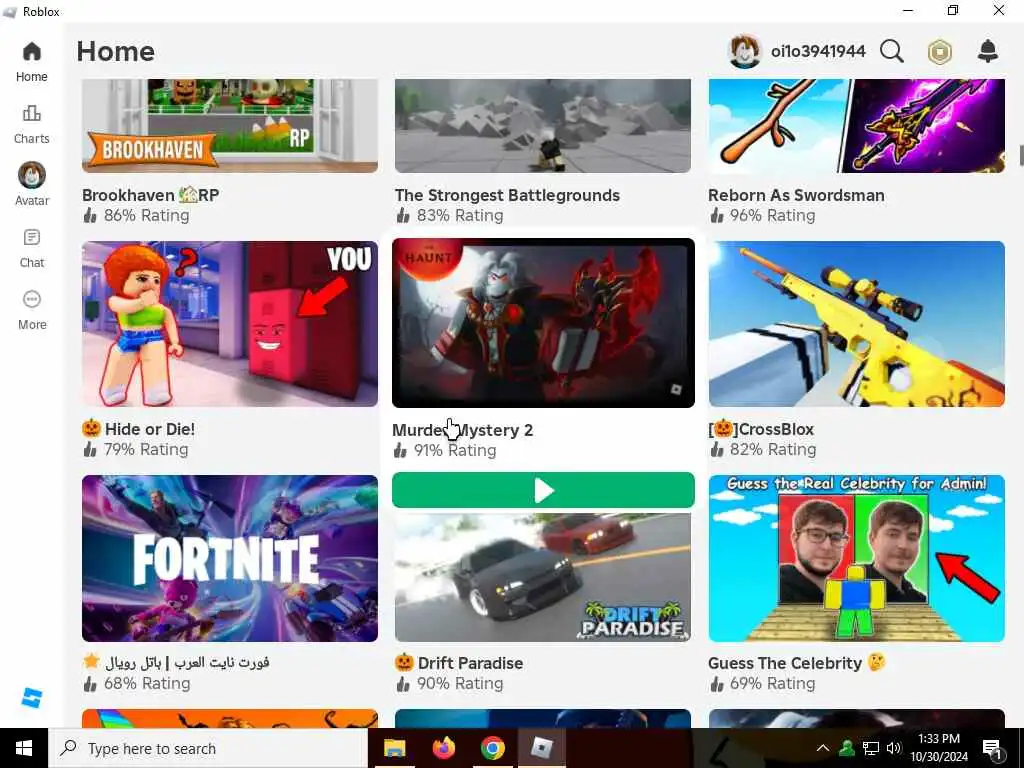This screenshot has width=1024, height=768.
Task: Open the Drift Paradise car thumbnail
Action: tap(543, 577)
